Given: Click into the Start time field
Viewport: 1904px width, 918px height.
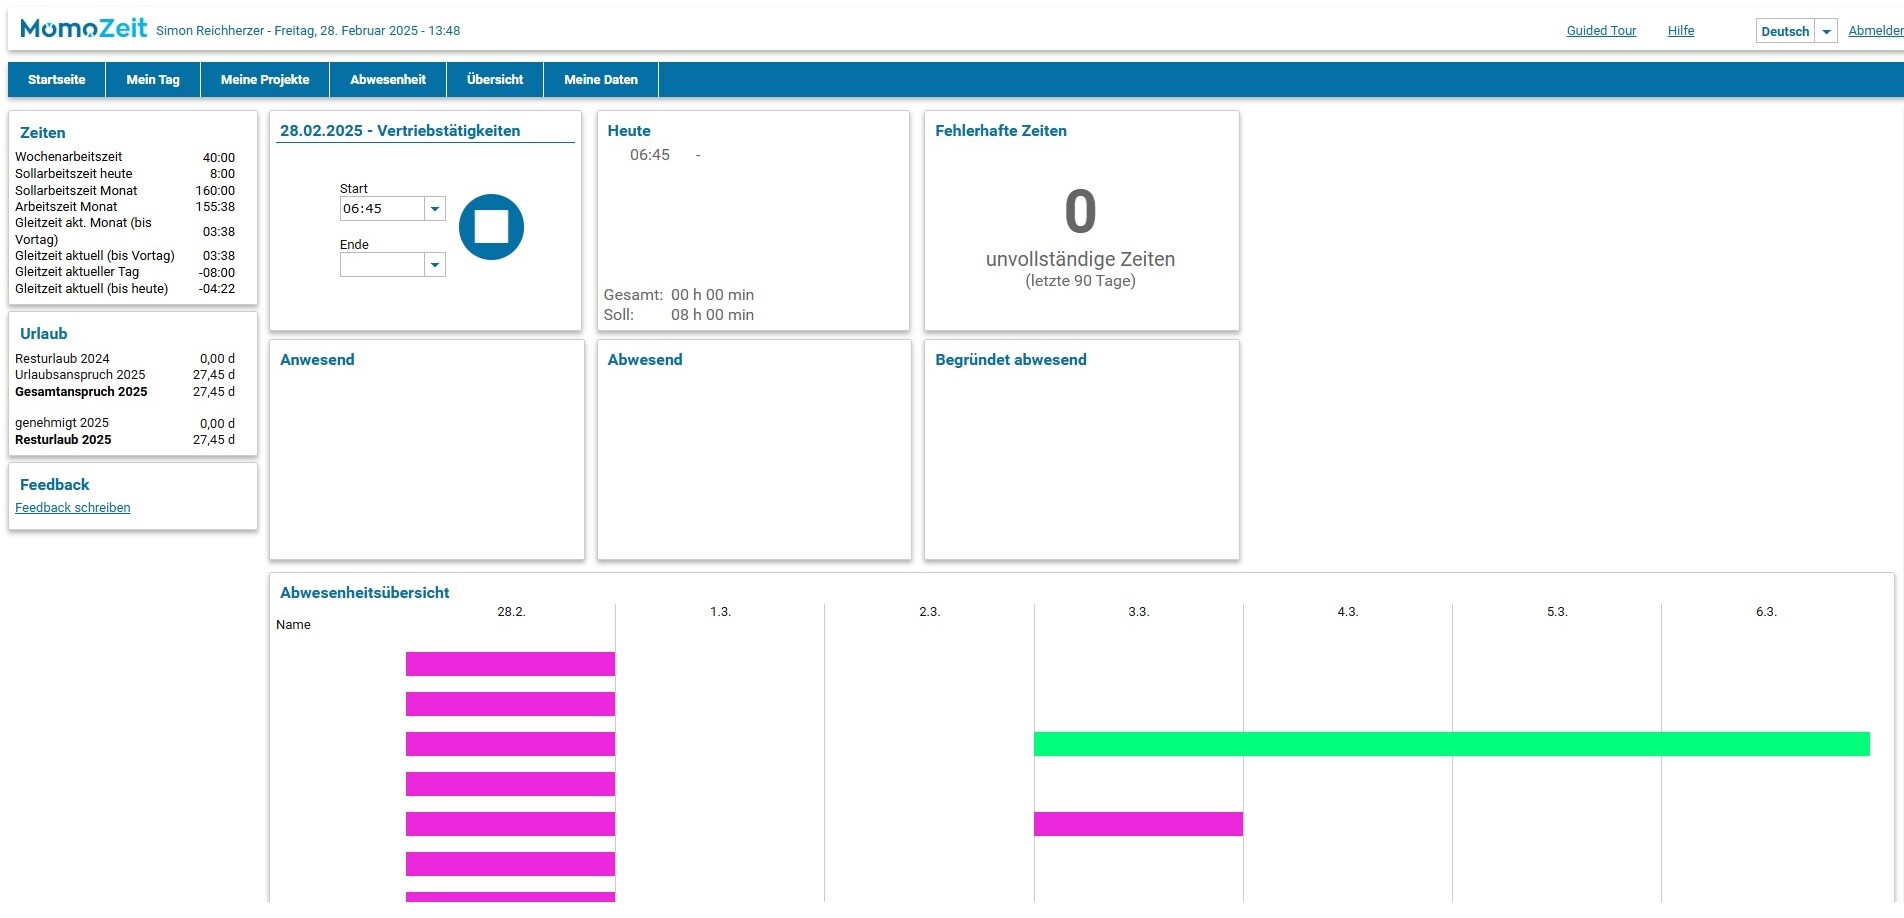Looking at the screenshot, I should pos(381,209).
